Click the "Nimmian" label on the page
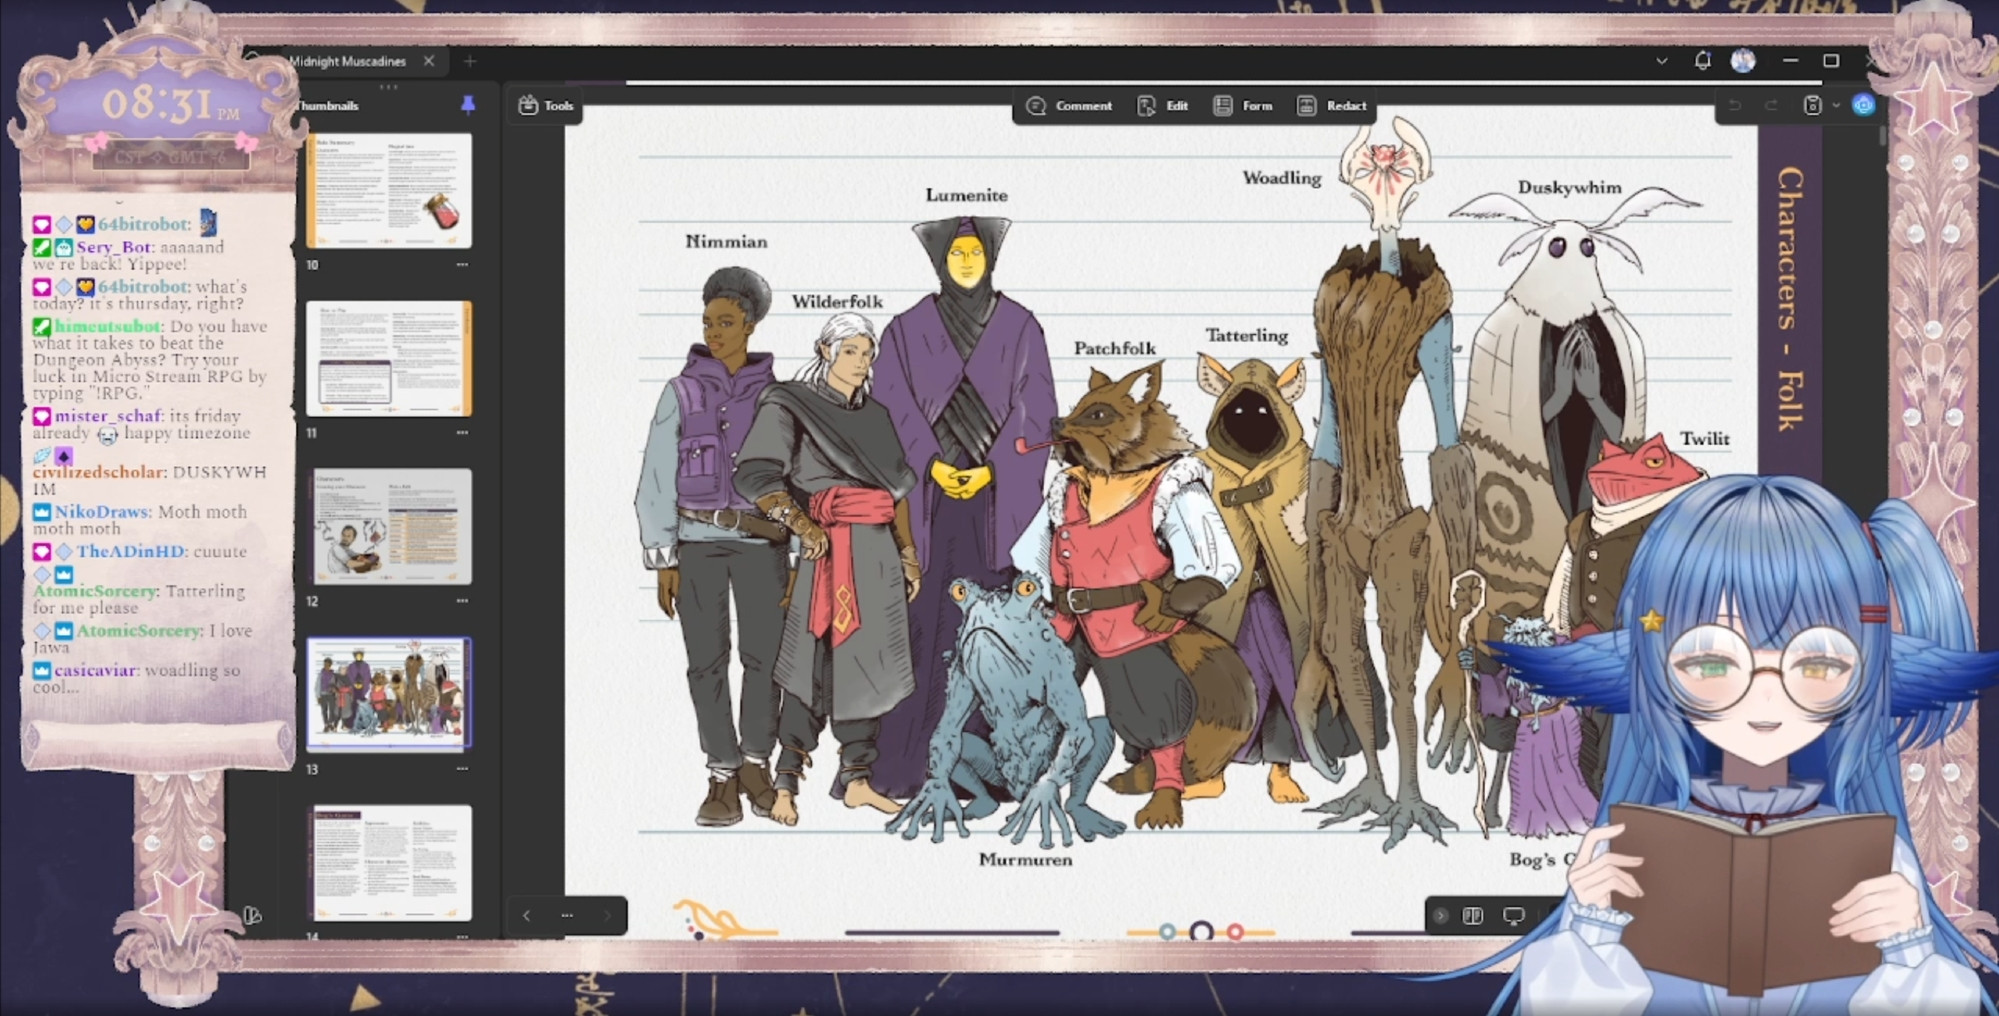The height and width of the screenshot is (1016, 1999). 726,241
